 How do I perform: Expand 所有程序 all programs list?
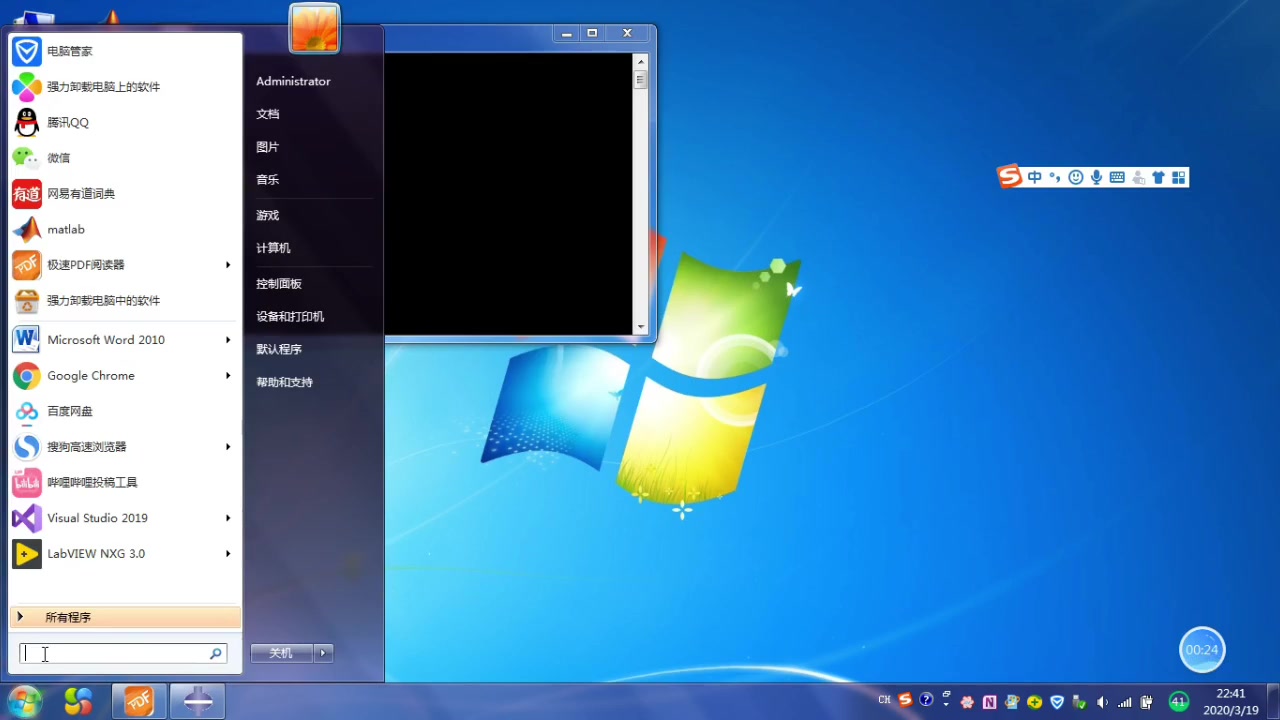click(x=125, y=617)
